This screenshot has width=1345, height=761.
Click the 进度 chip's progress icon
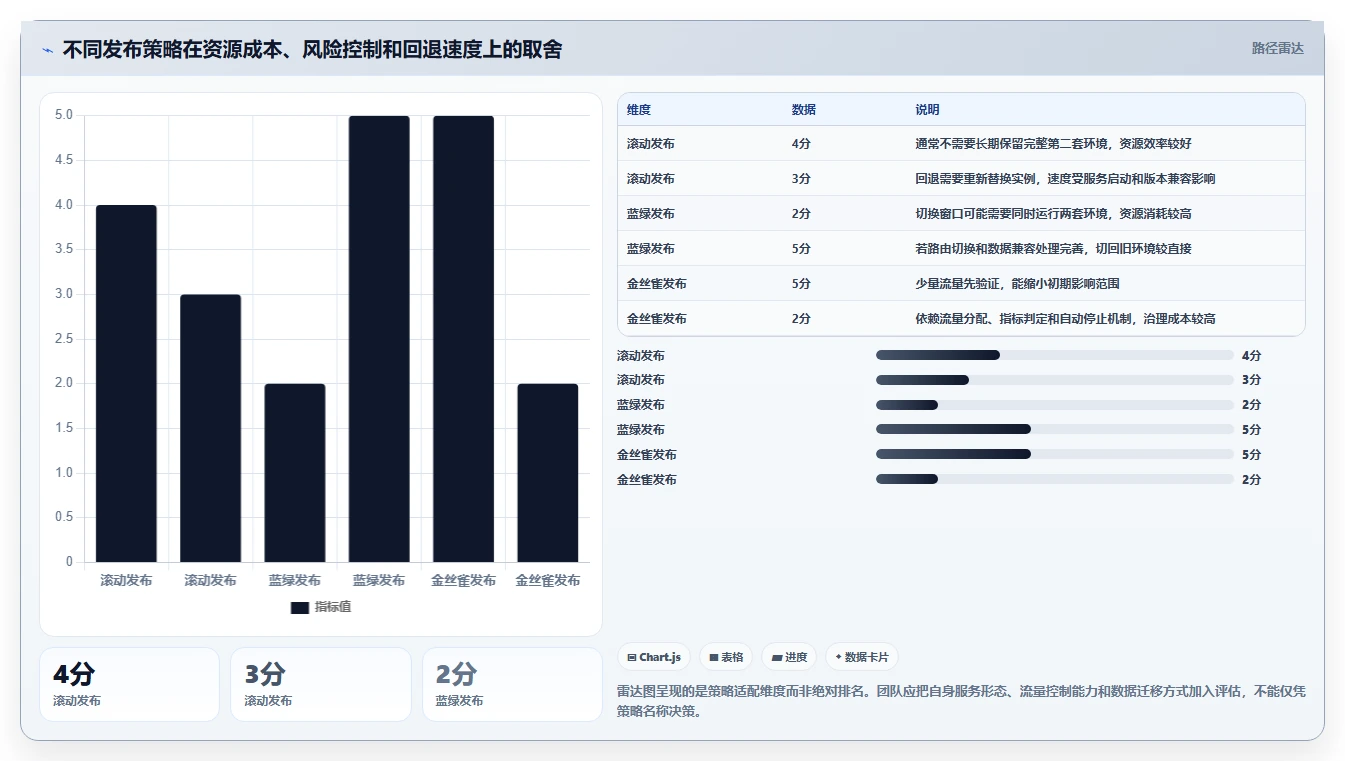point(777,658)
